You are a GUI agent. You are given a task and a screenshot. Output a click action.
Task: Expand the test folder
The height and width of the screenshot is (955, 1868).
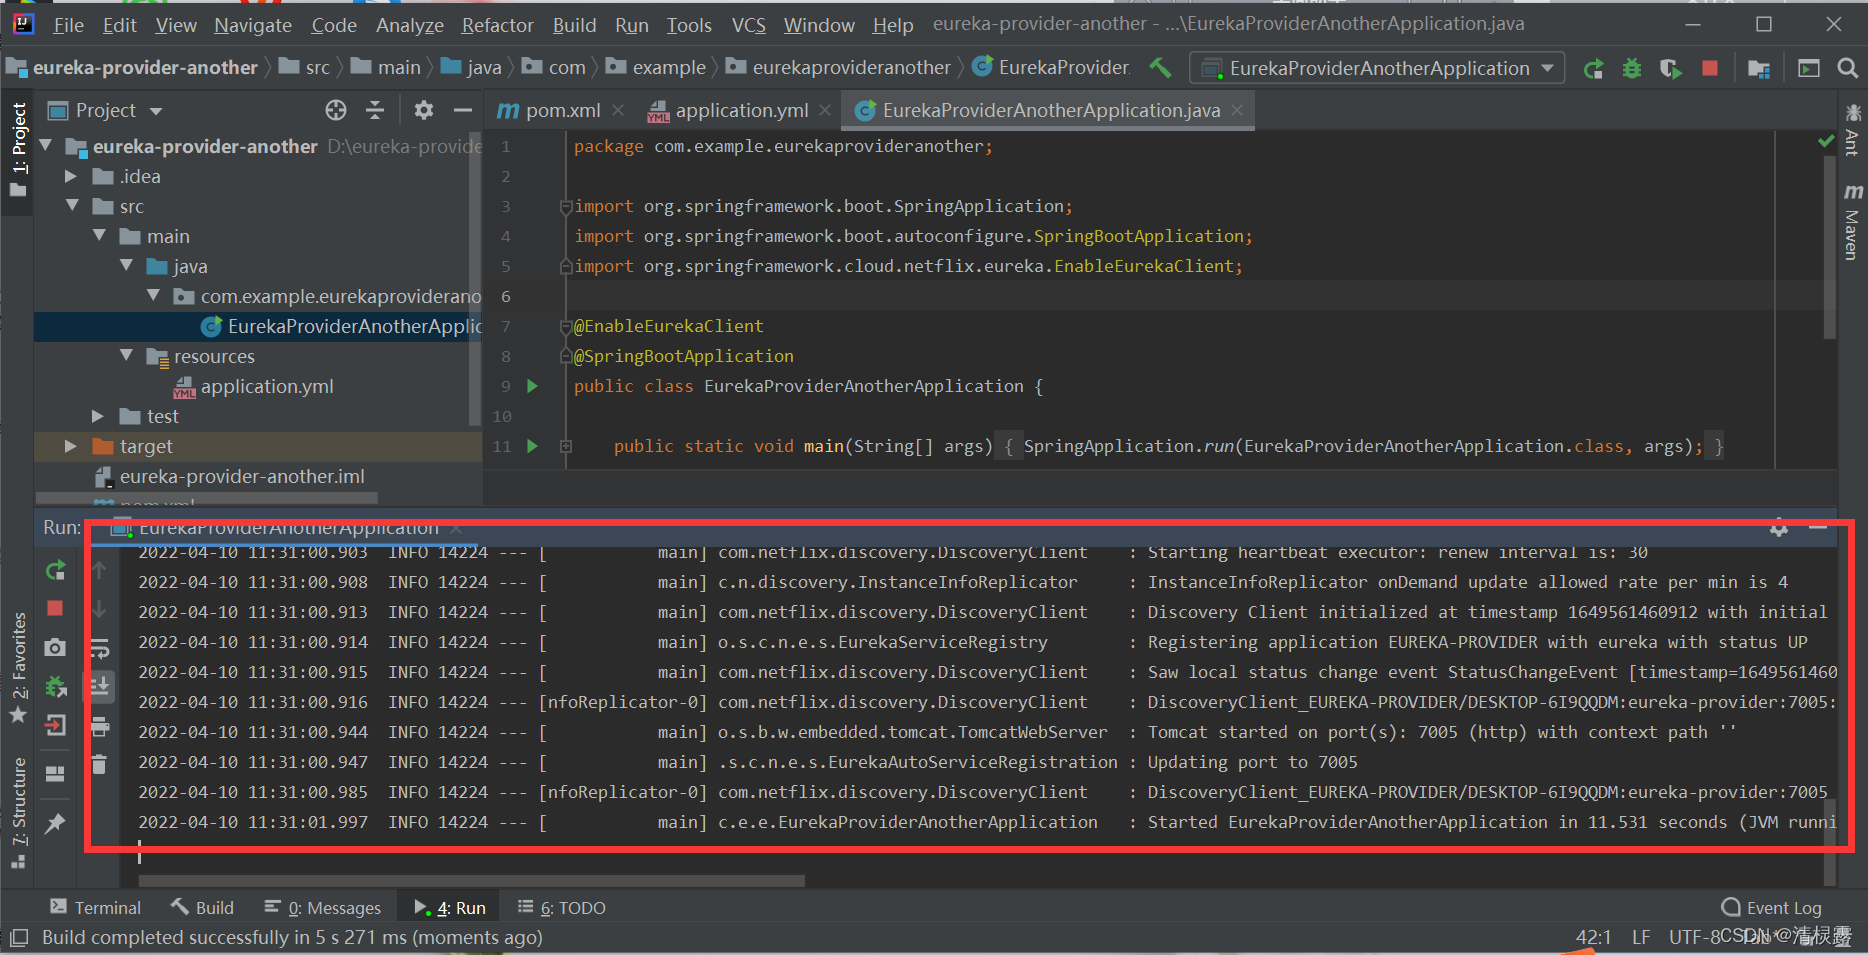pos(98,416)
